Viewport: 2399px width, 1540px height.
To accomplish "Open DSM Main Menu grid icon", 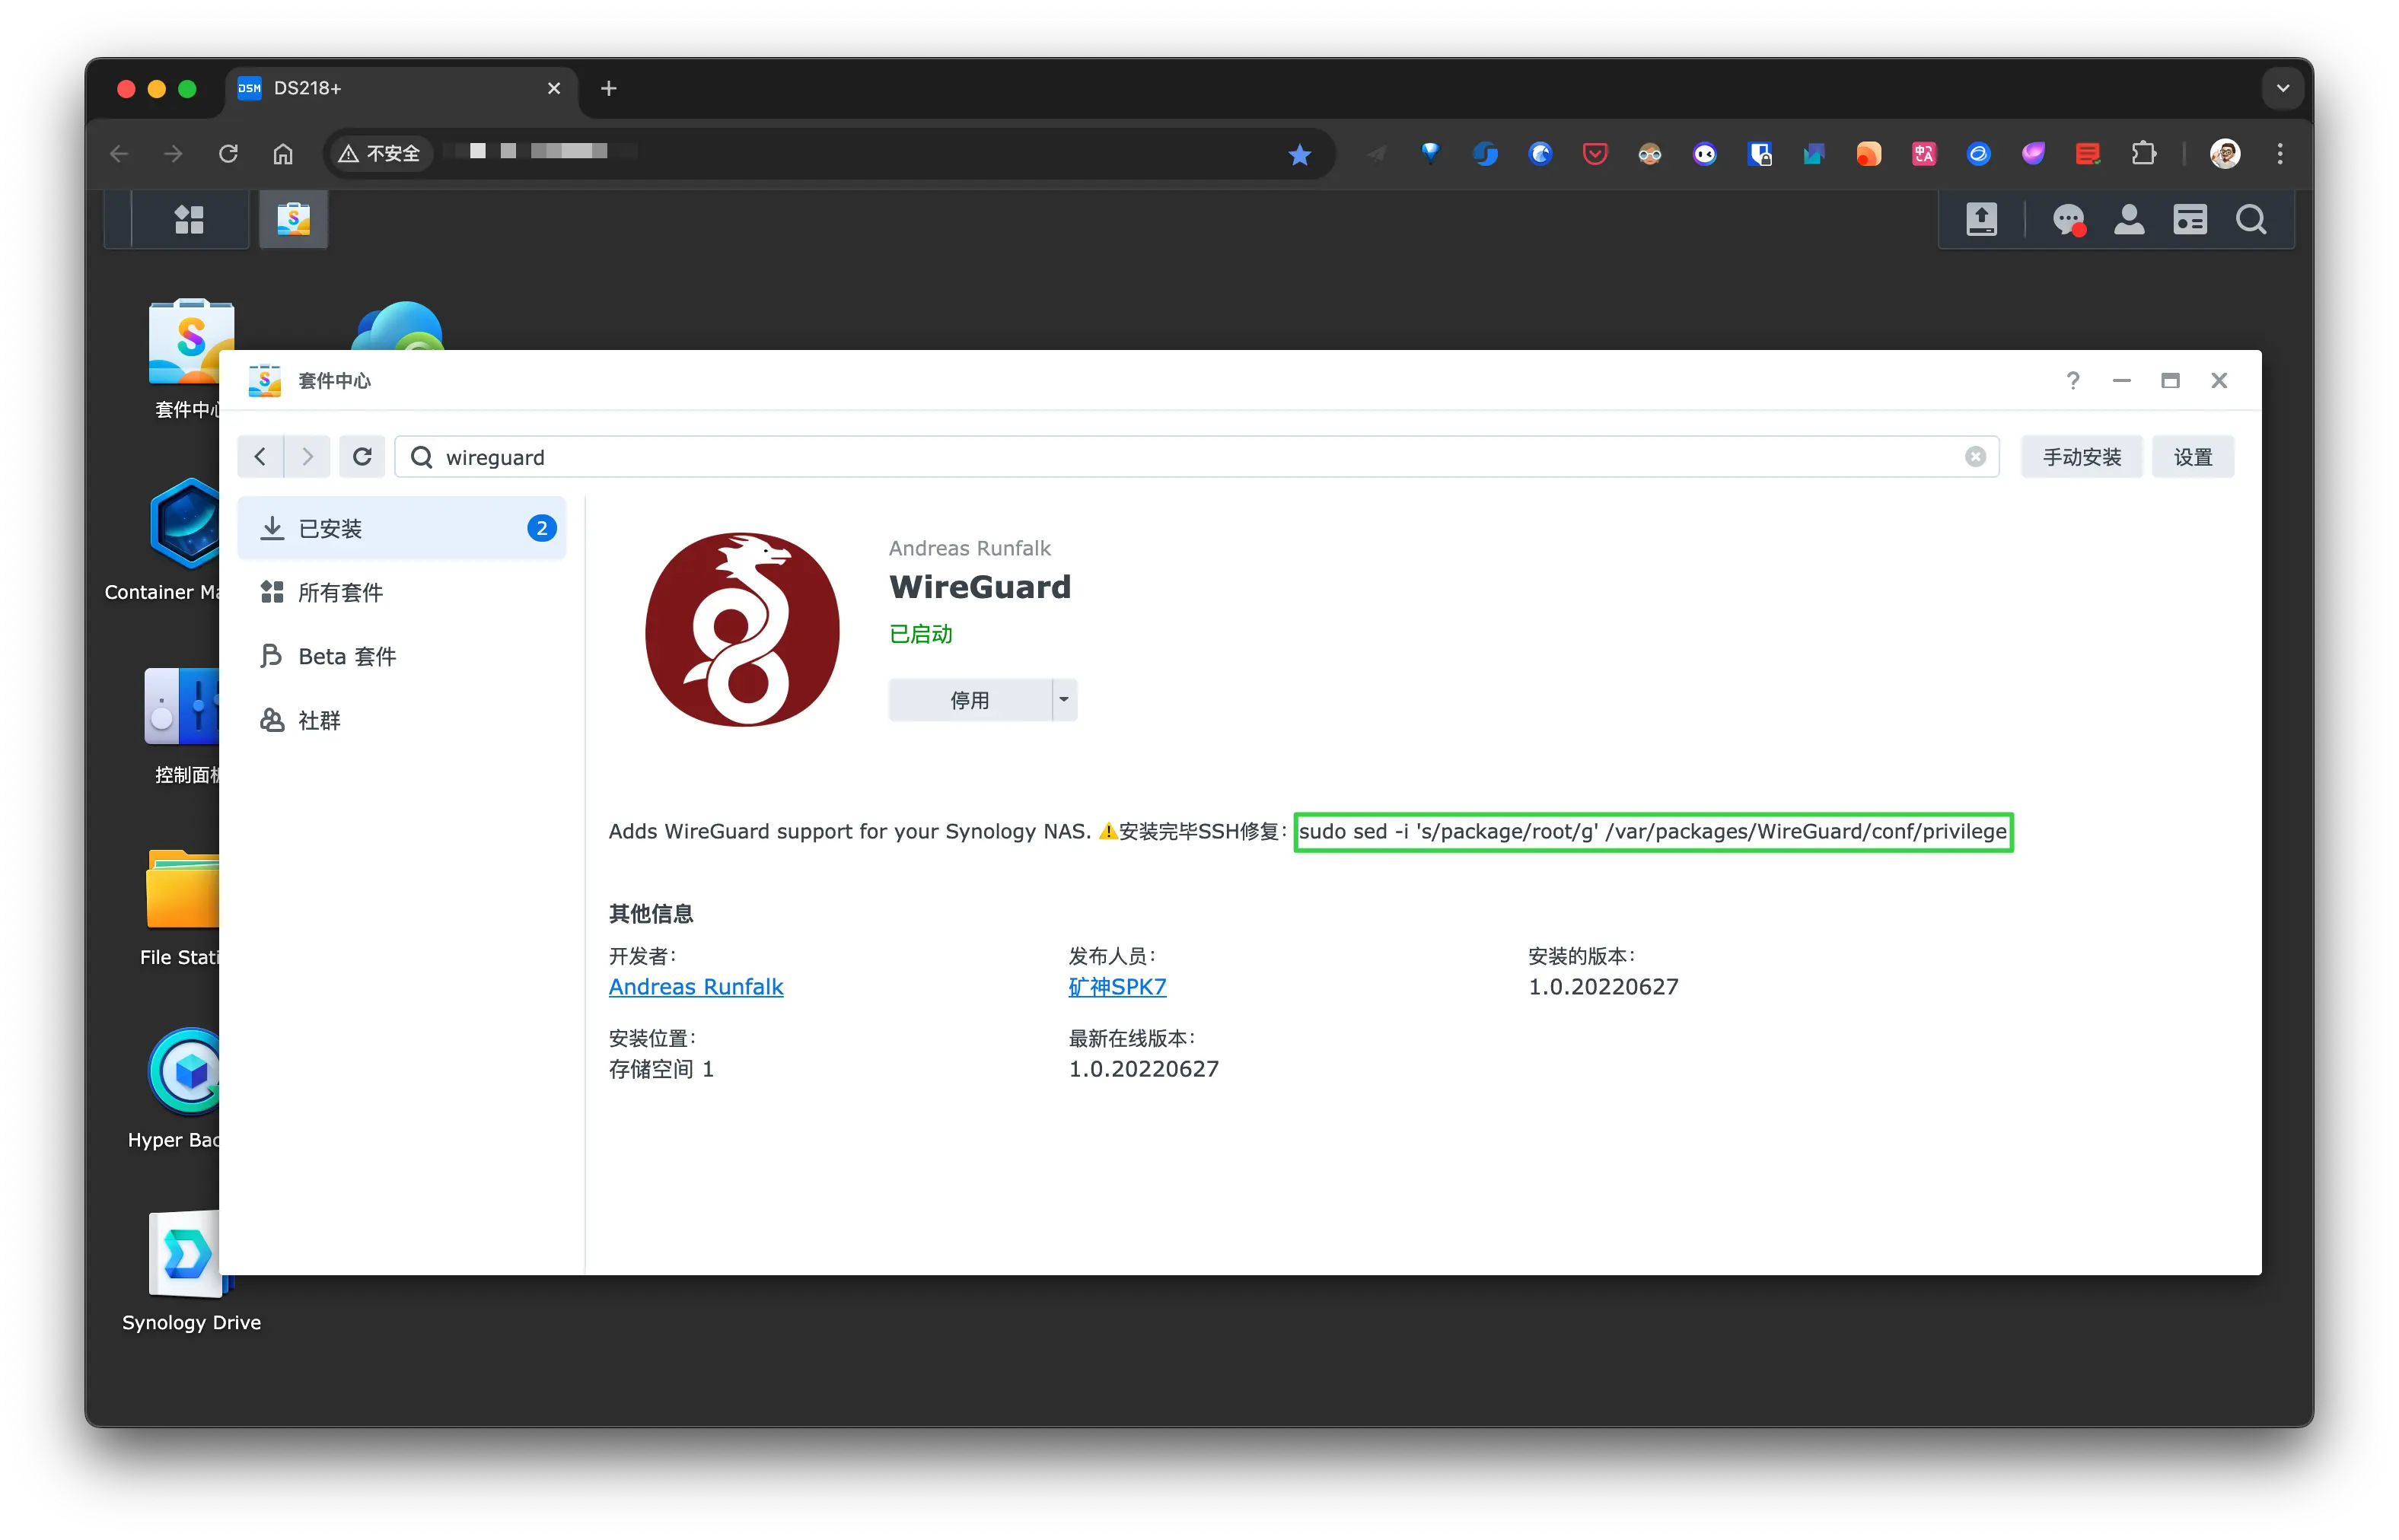I will [189, 219].
